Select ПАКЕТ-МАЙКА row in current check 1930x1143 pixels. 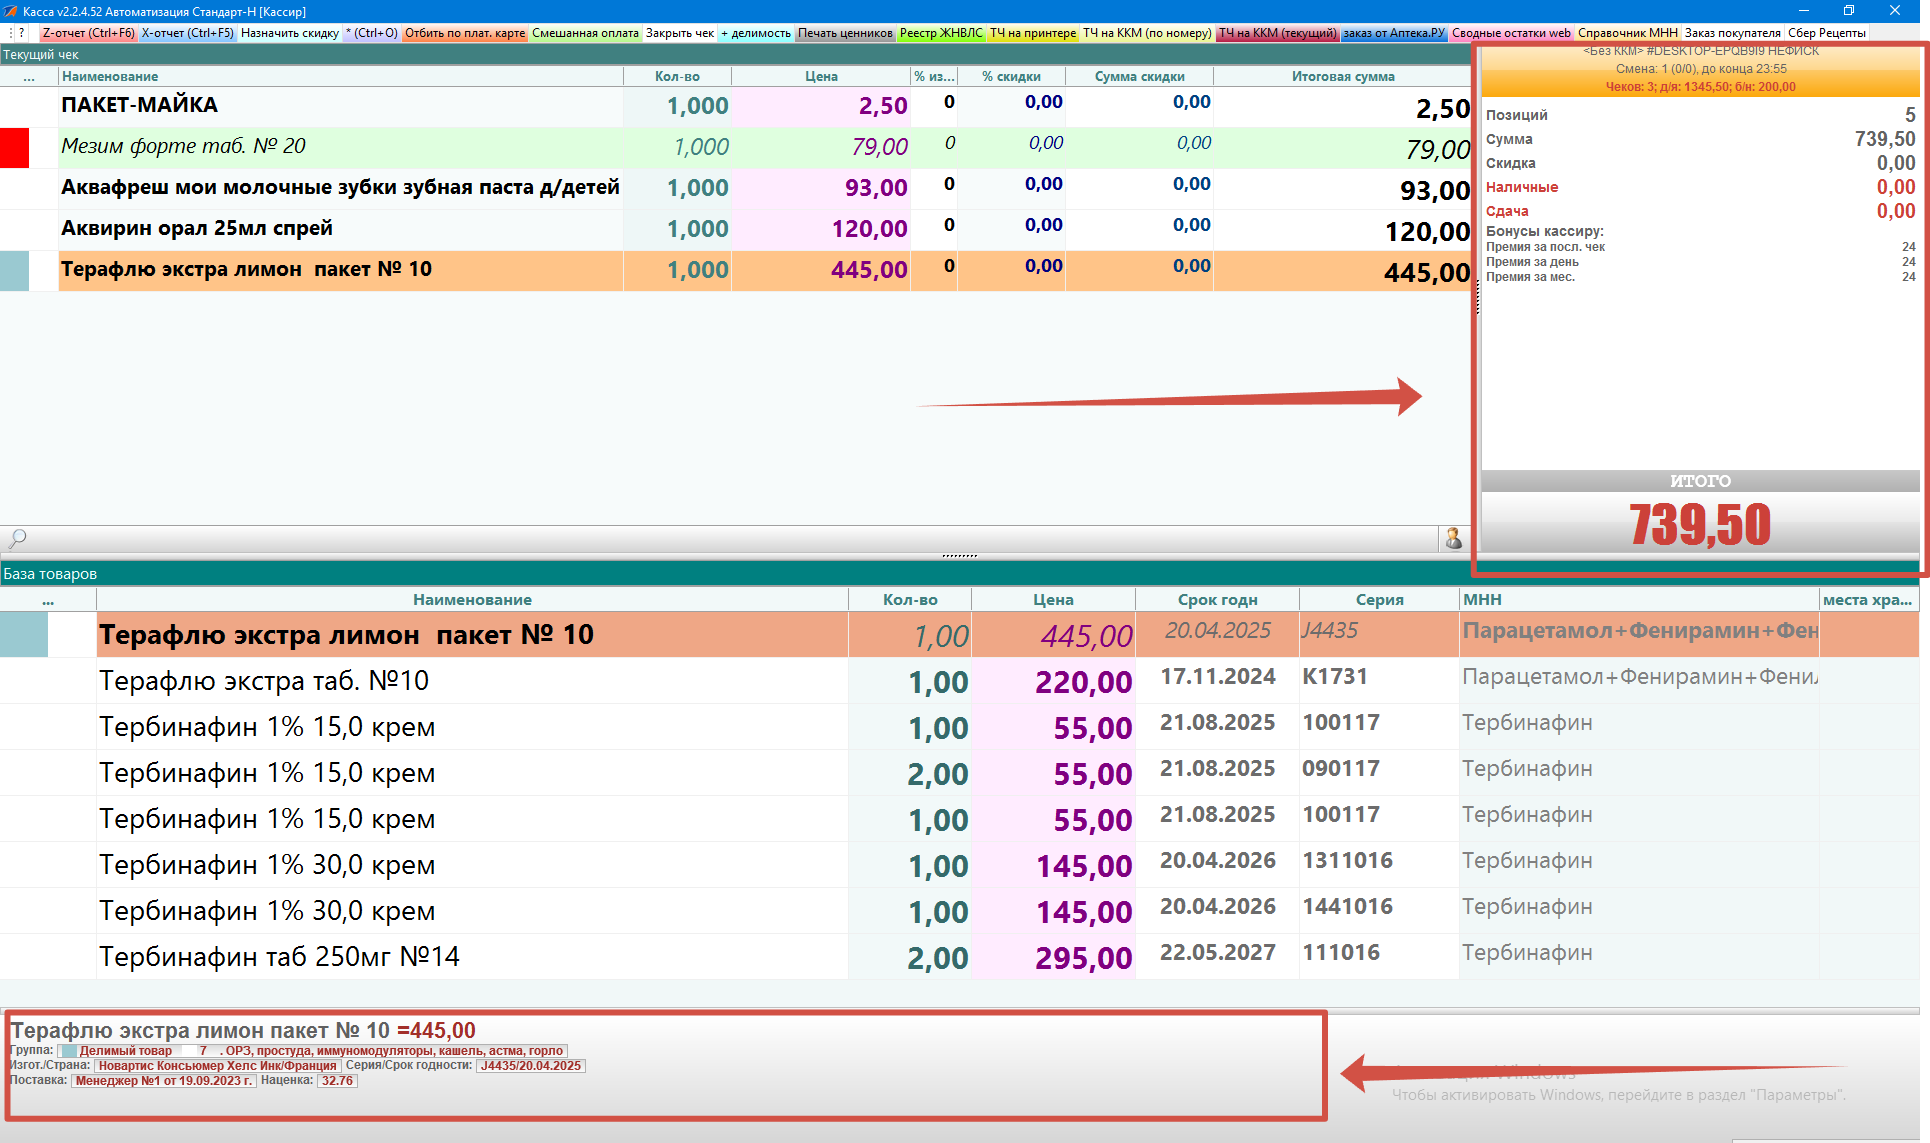coord(735,106)
